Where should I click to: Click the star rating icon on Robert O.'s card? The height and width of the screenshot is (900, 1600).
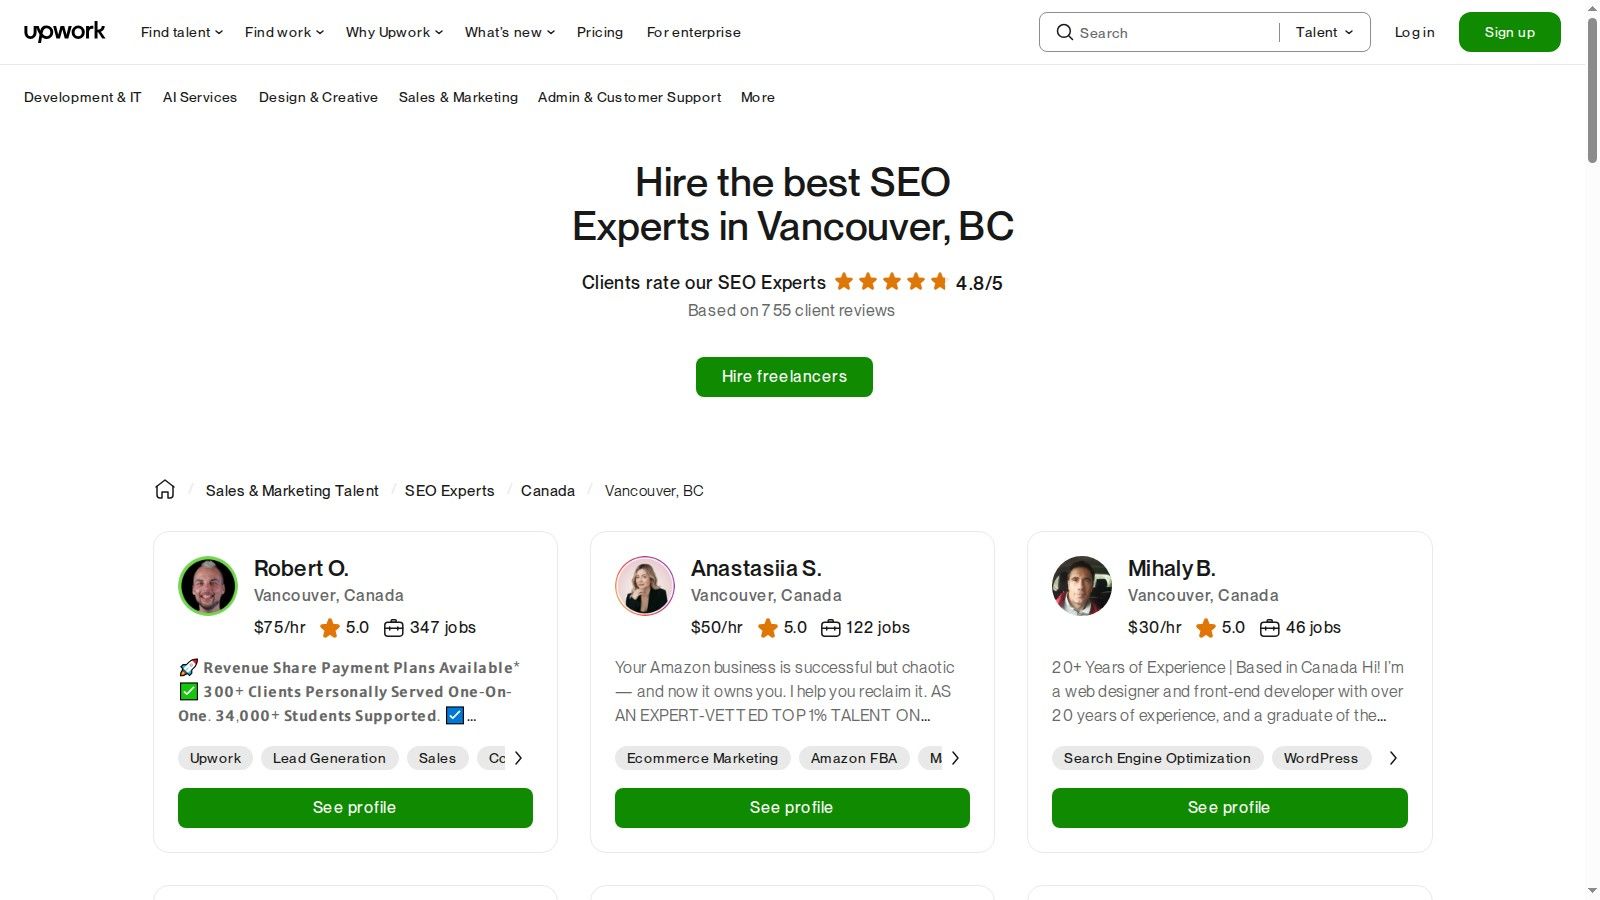pyautogui.click(x=330, y=628)
